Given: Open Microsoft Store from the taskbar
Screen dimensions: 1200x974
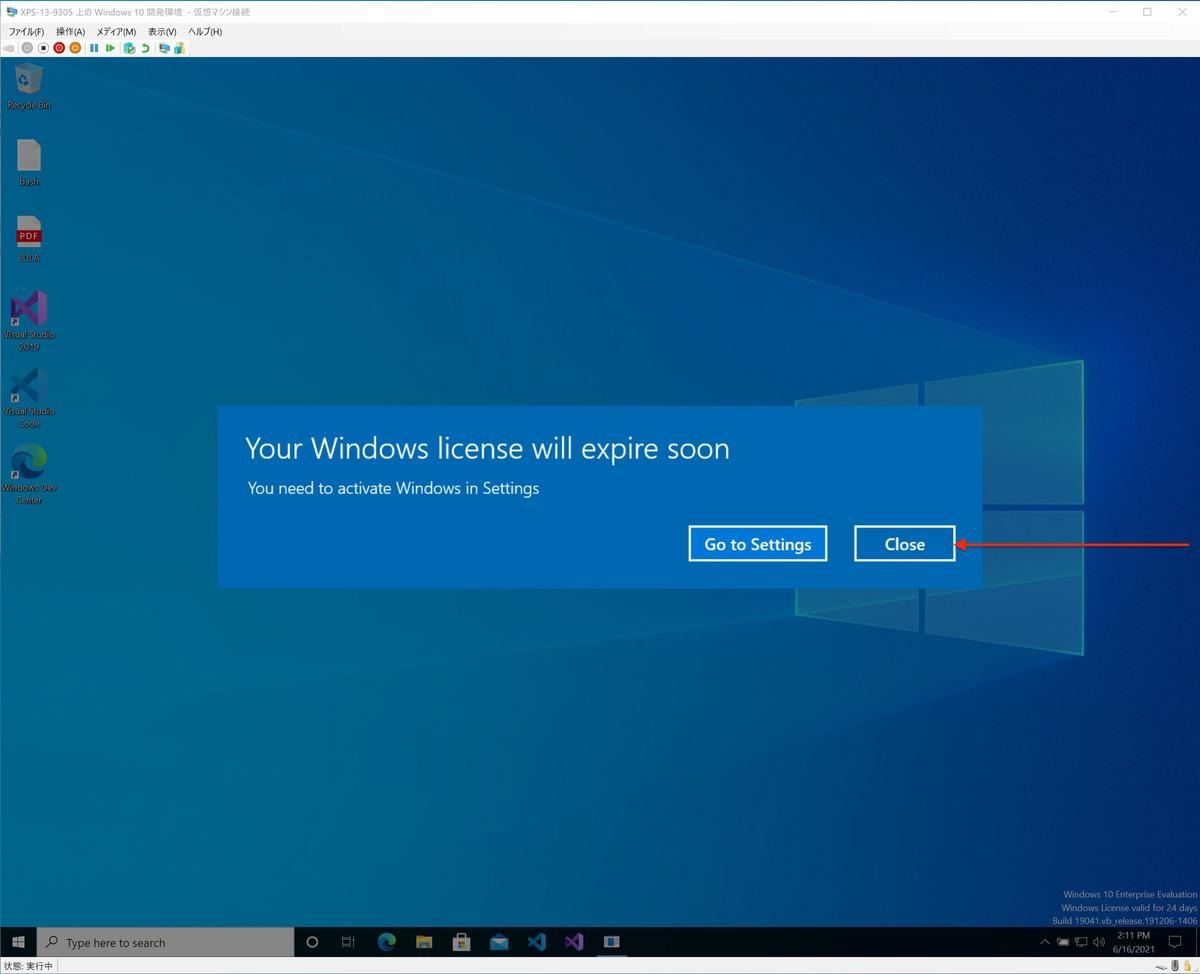Looking at the screenshot, I should [461, 942].
